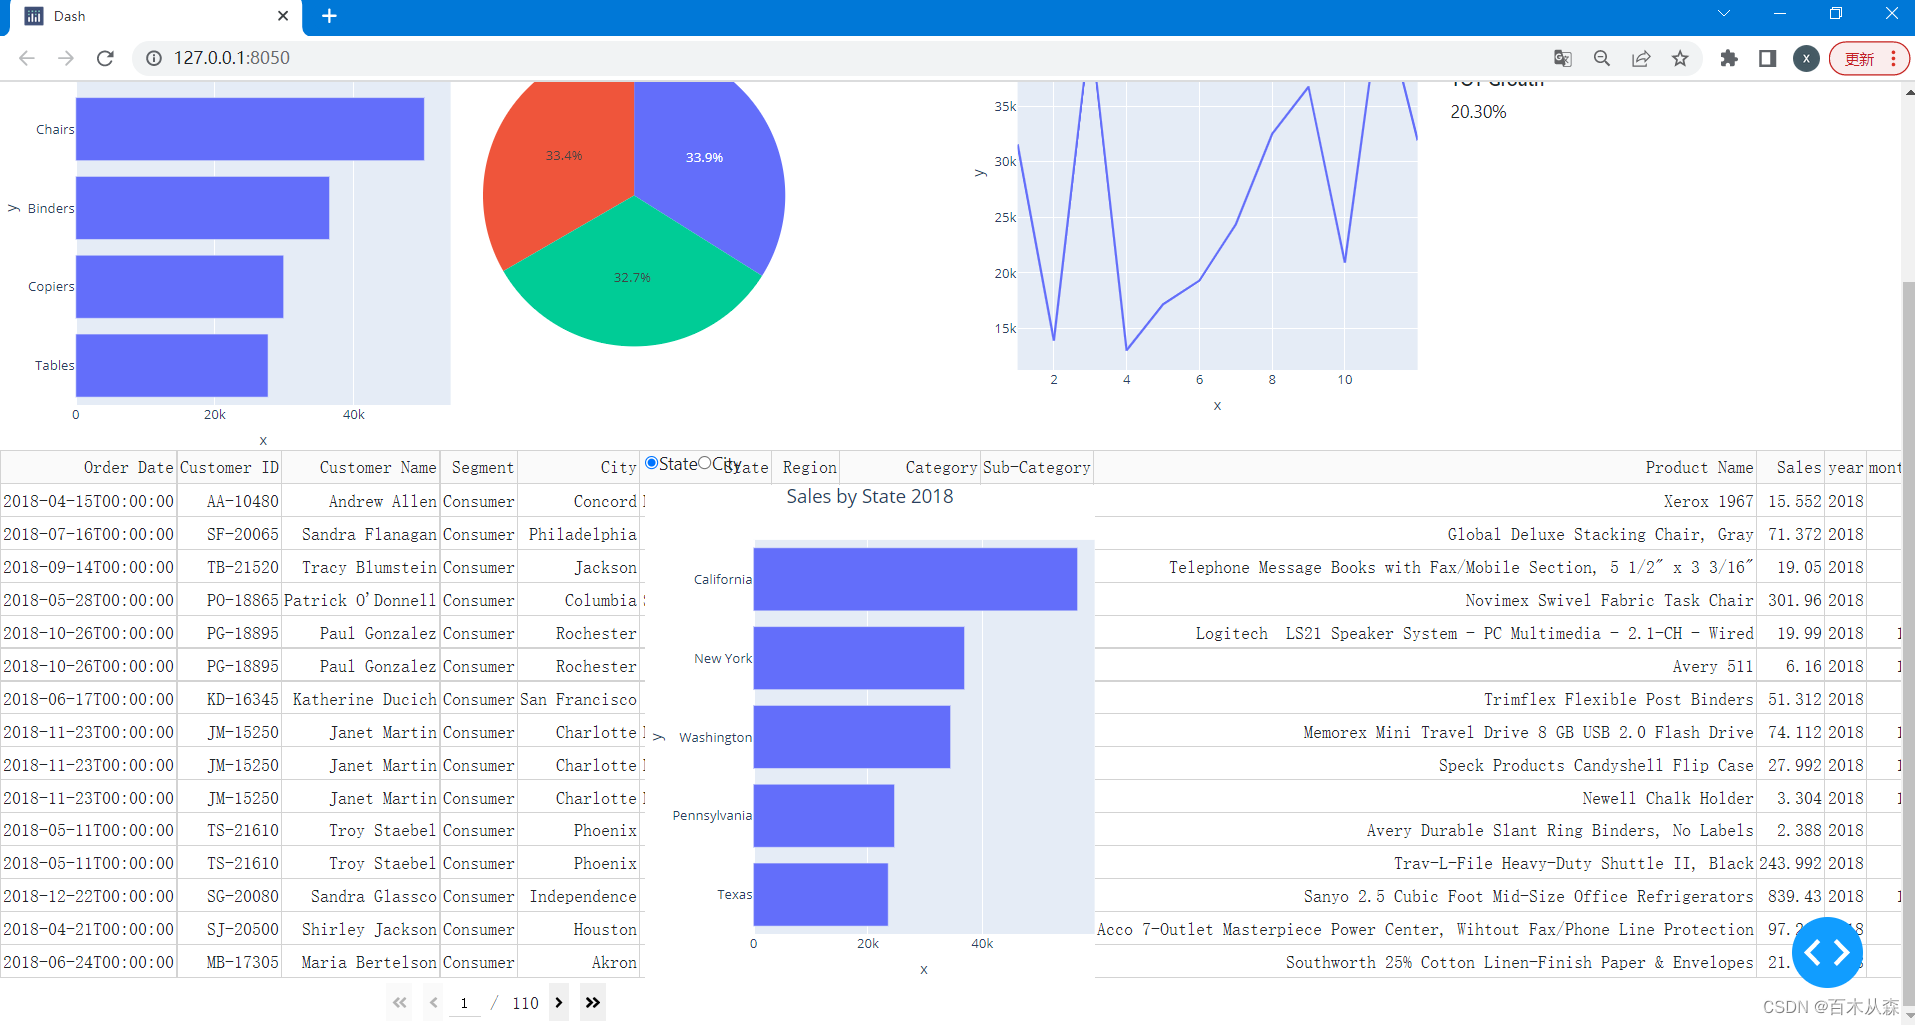
Task: Select the red 33.4% pie slice
Action: pyautogui.click(x=564, y=156)
